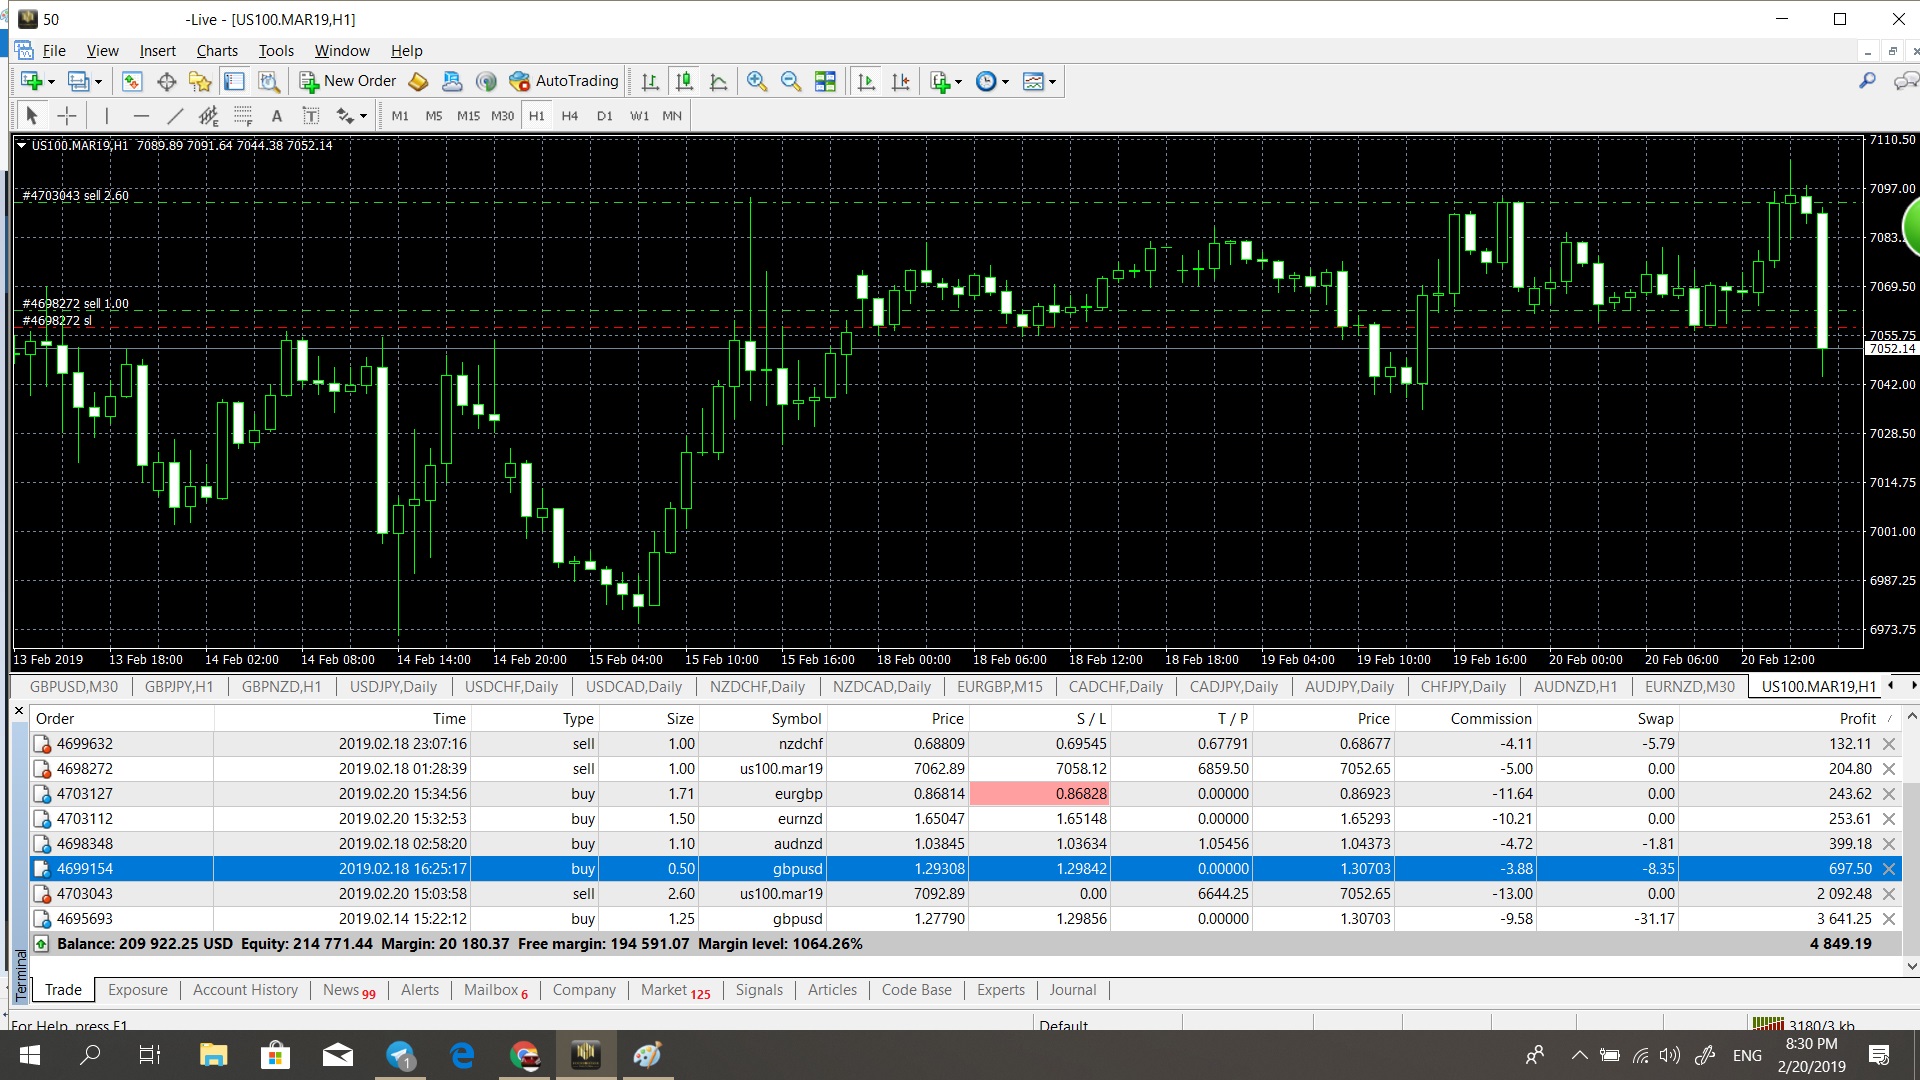
Task: Expand the Profiles dropdown arrow
Action: pyautogui.click(x=98, y=82)
